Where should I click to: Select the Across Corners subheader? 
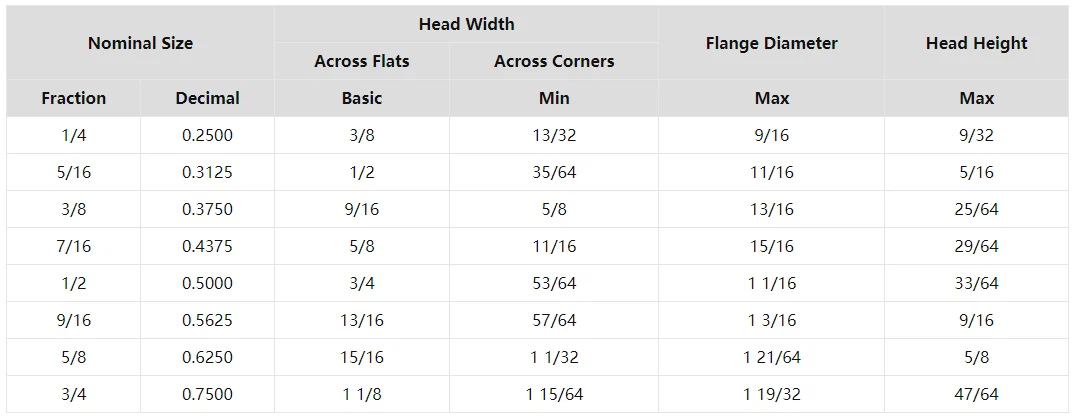pos(554,61)
